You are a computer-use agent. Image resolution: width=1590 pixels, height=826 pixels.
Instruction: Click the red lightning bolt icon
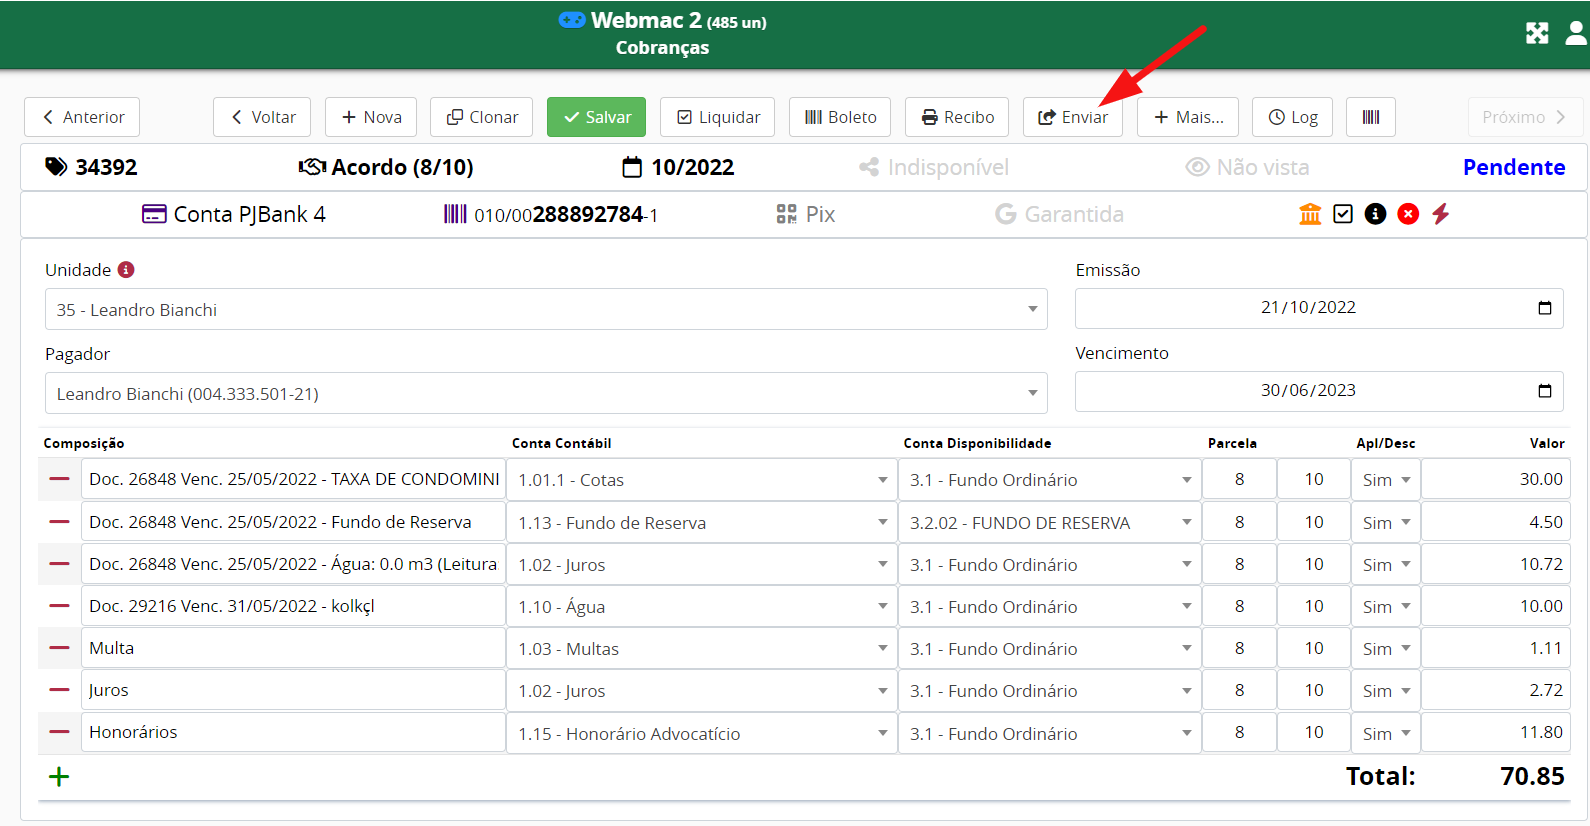1440,214
